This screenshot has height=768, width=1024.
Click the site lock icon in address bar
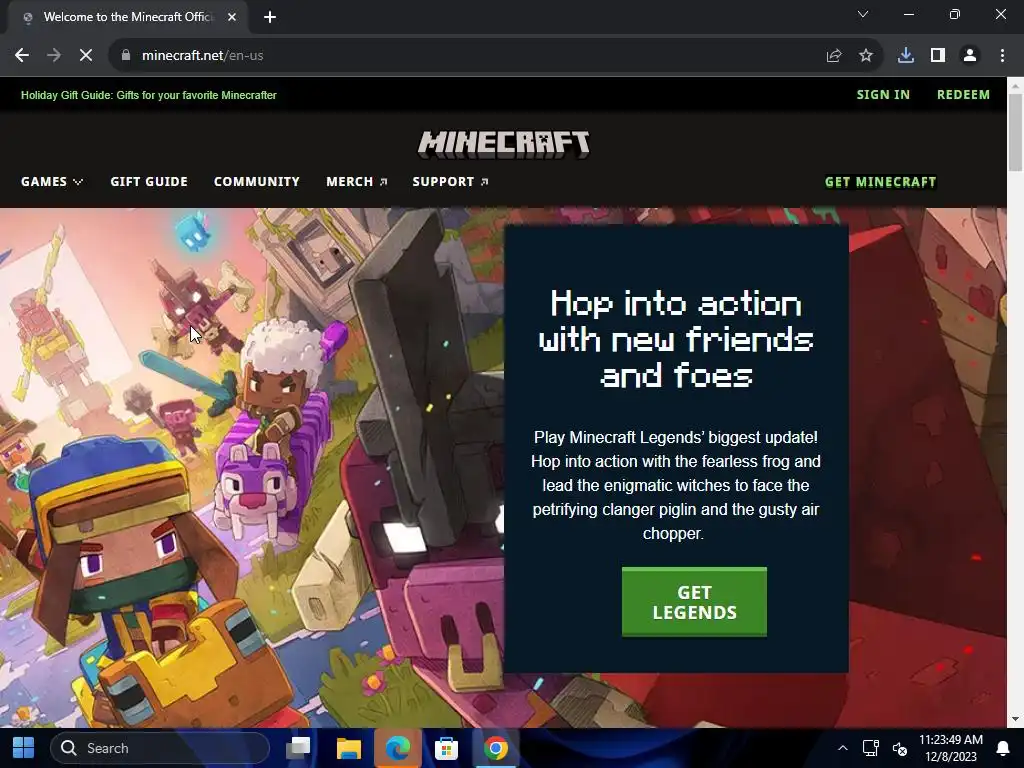click(125, 56)
